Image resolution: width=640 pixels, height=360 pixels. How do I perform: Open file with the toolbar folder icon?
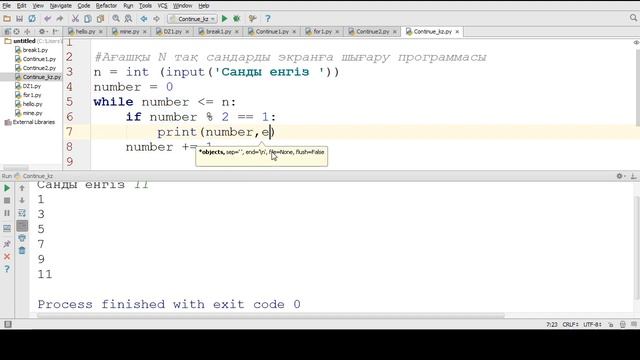click(x=7, y=19)
